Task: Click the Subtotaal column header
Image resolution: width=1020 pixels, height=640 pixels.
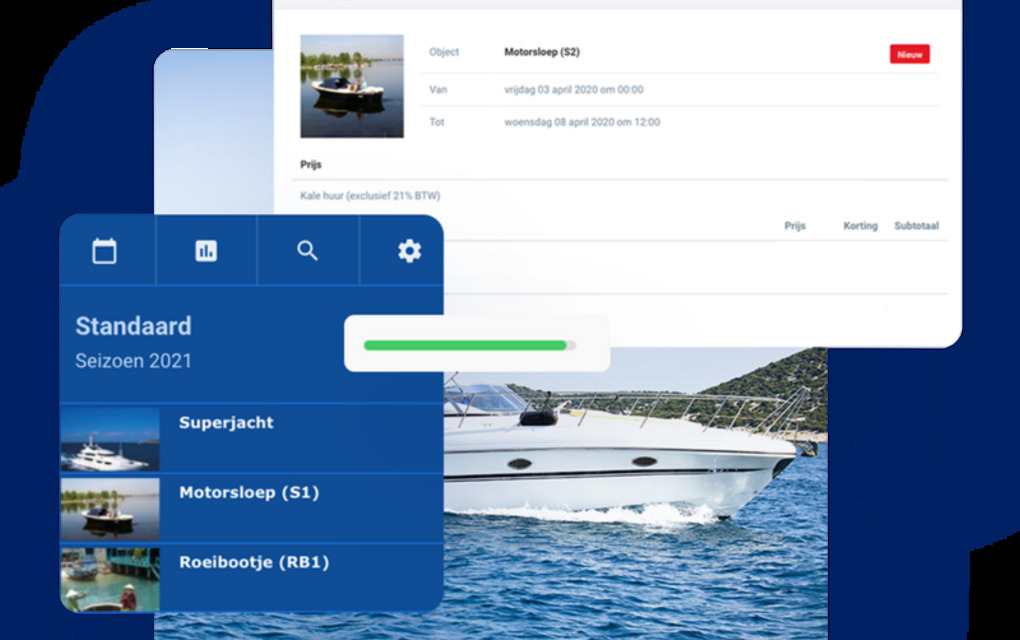Action: click(916, 226)
